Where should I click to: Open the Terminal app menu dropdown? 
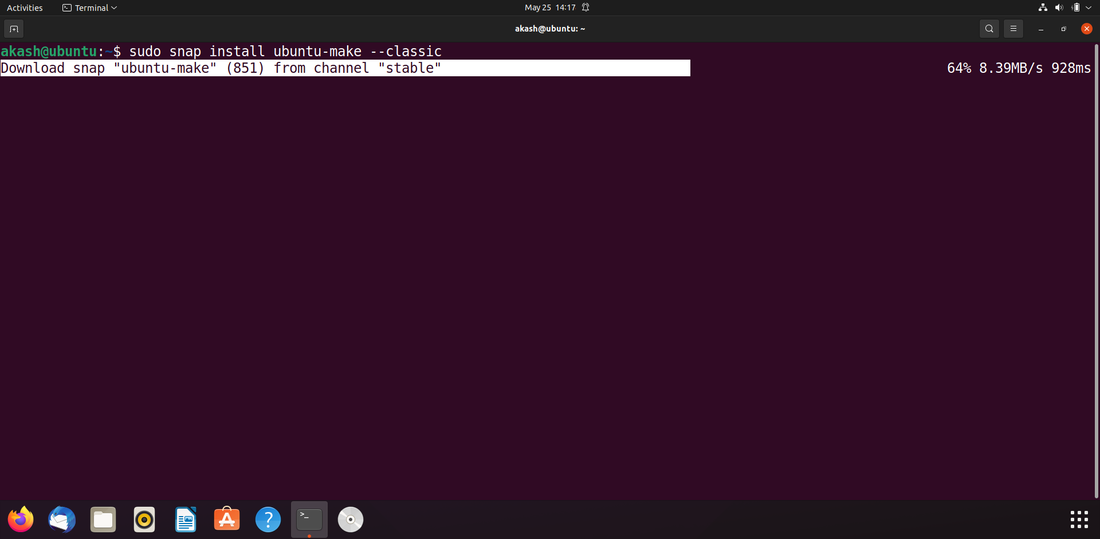pos(89,8)
